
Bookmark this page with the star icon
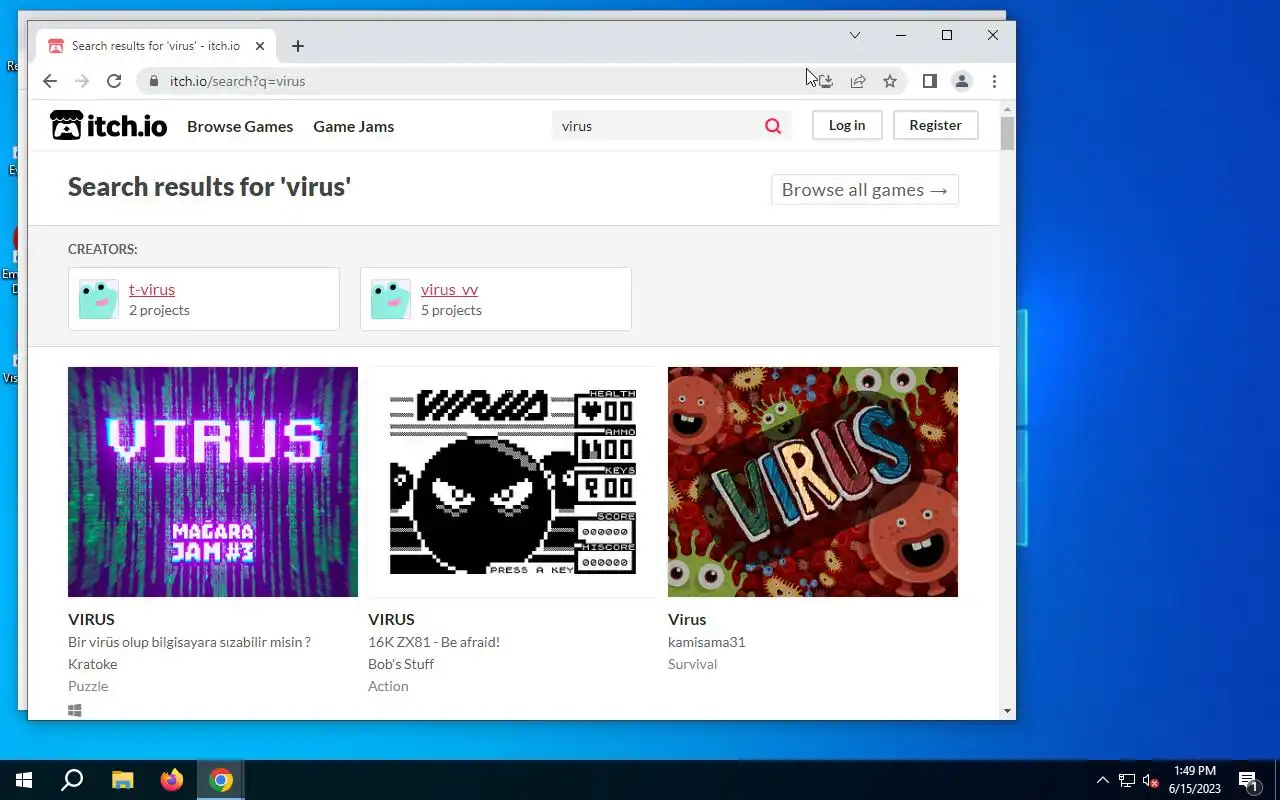click(x=890, y=81)
